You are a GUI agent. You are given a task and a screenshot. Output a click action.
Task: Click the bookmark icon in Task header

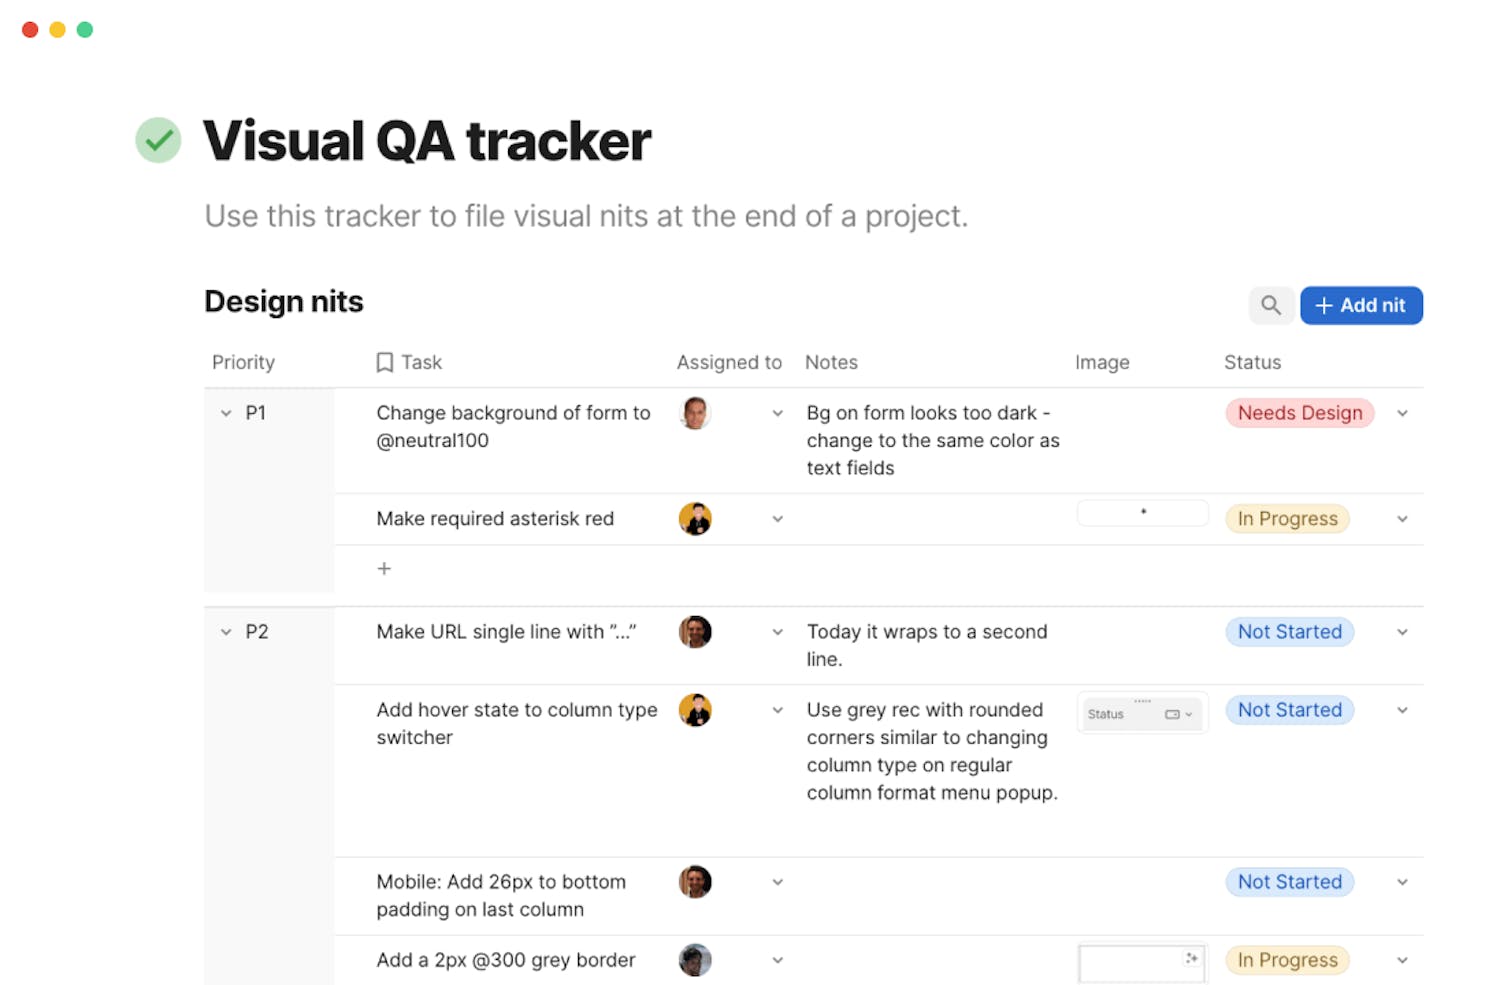(x=384, y=362)
